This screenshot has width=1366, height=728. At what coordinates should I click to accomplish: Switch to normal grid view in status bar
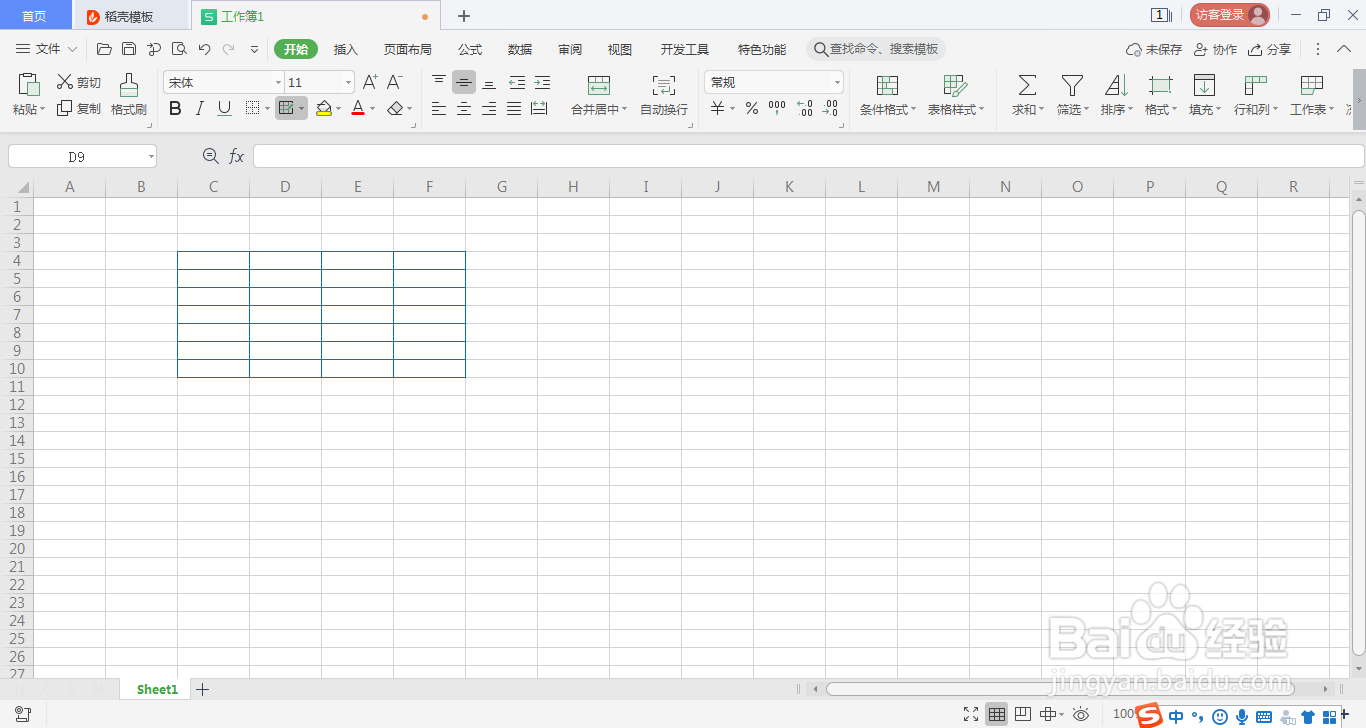coord(997,714)
